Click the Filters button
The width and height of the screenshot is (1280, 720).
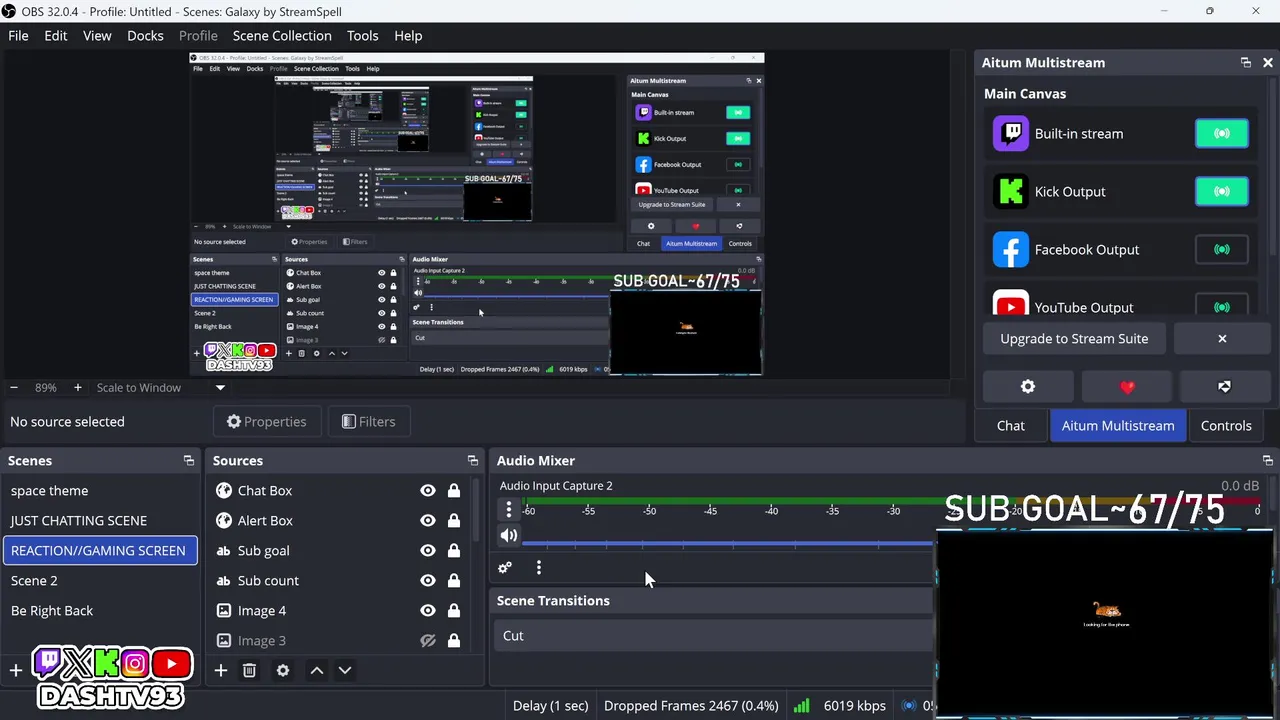pyautogui.click(x=368, y=421)
